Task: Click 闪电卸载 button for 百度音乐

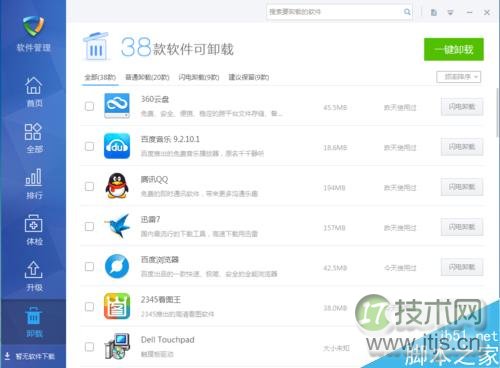Action: 462,147
